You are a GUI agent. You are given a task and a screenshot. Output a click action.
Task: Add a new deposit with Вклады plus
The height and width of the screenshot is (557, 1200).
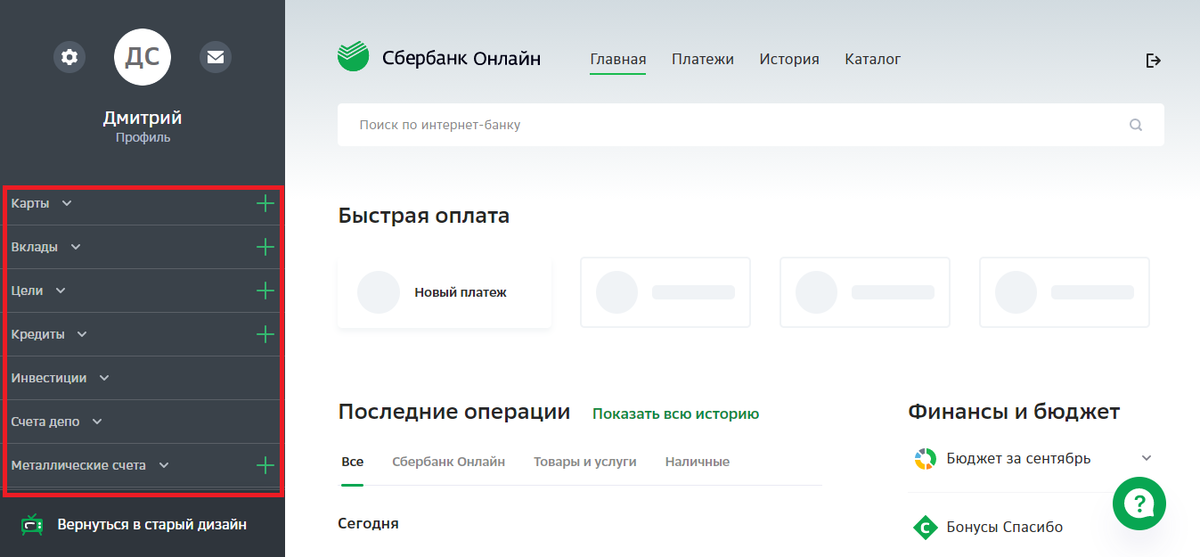click(265, 247)
